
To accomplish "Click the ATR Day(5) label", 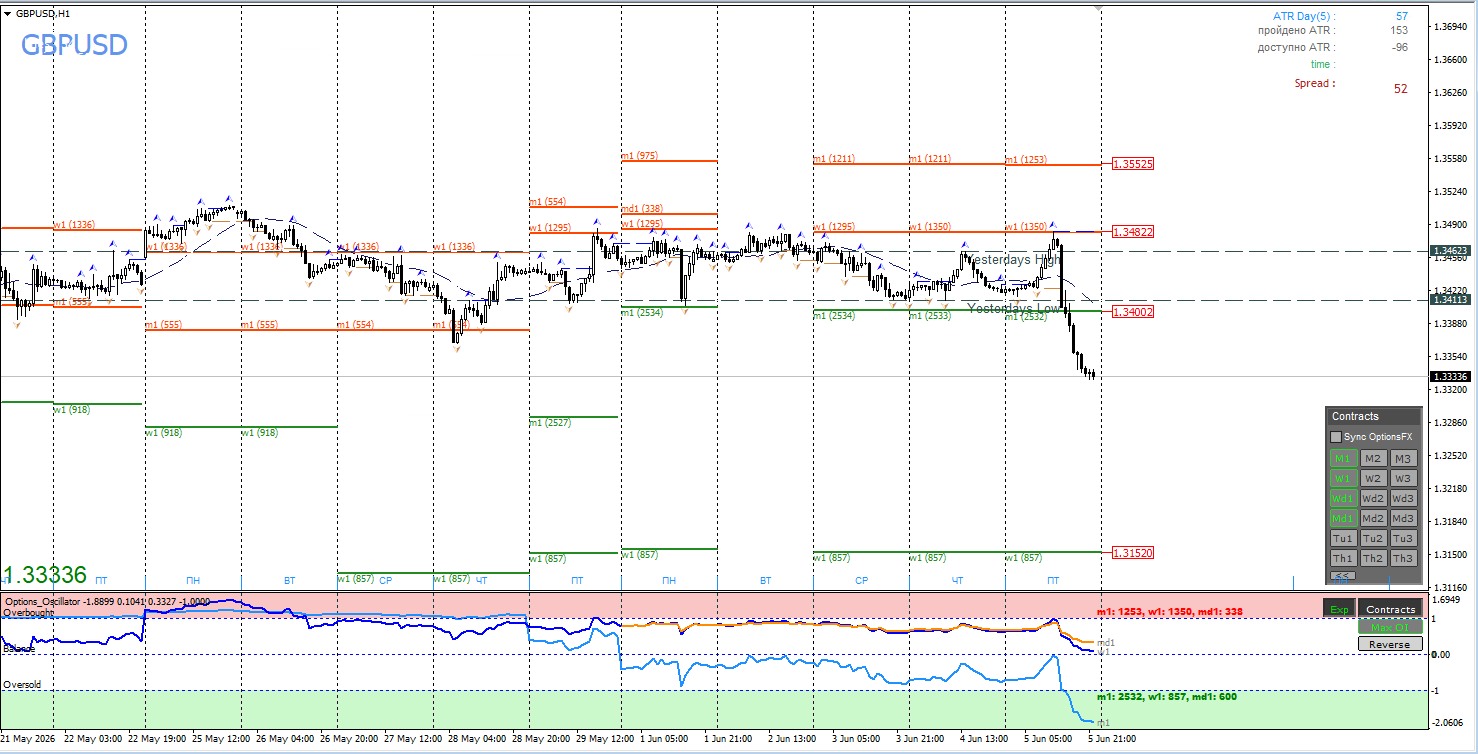I will click(1302, 16).
